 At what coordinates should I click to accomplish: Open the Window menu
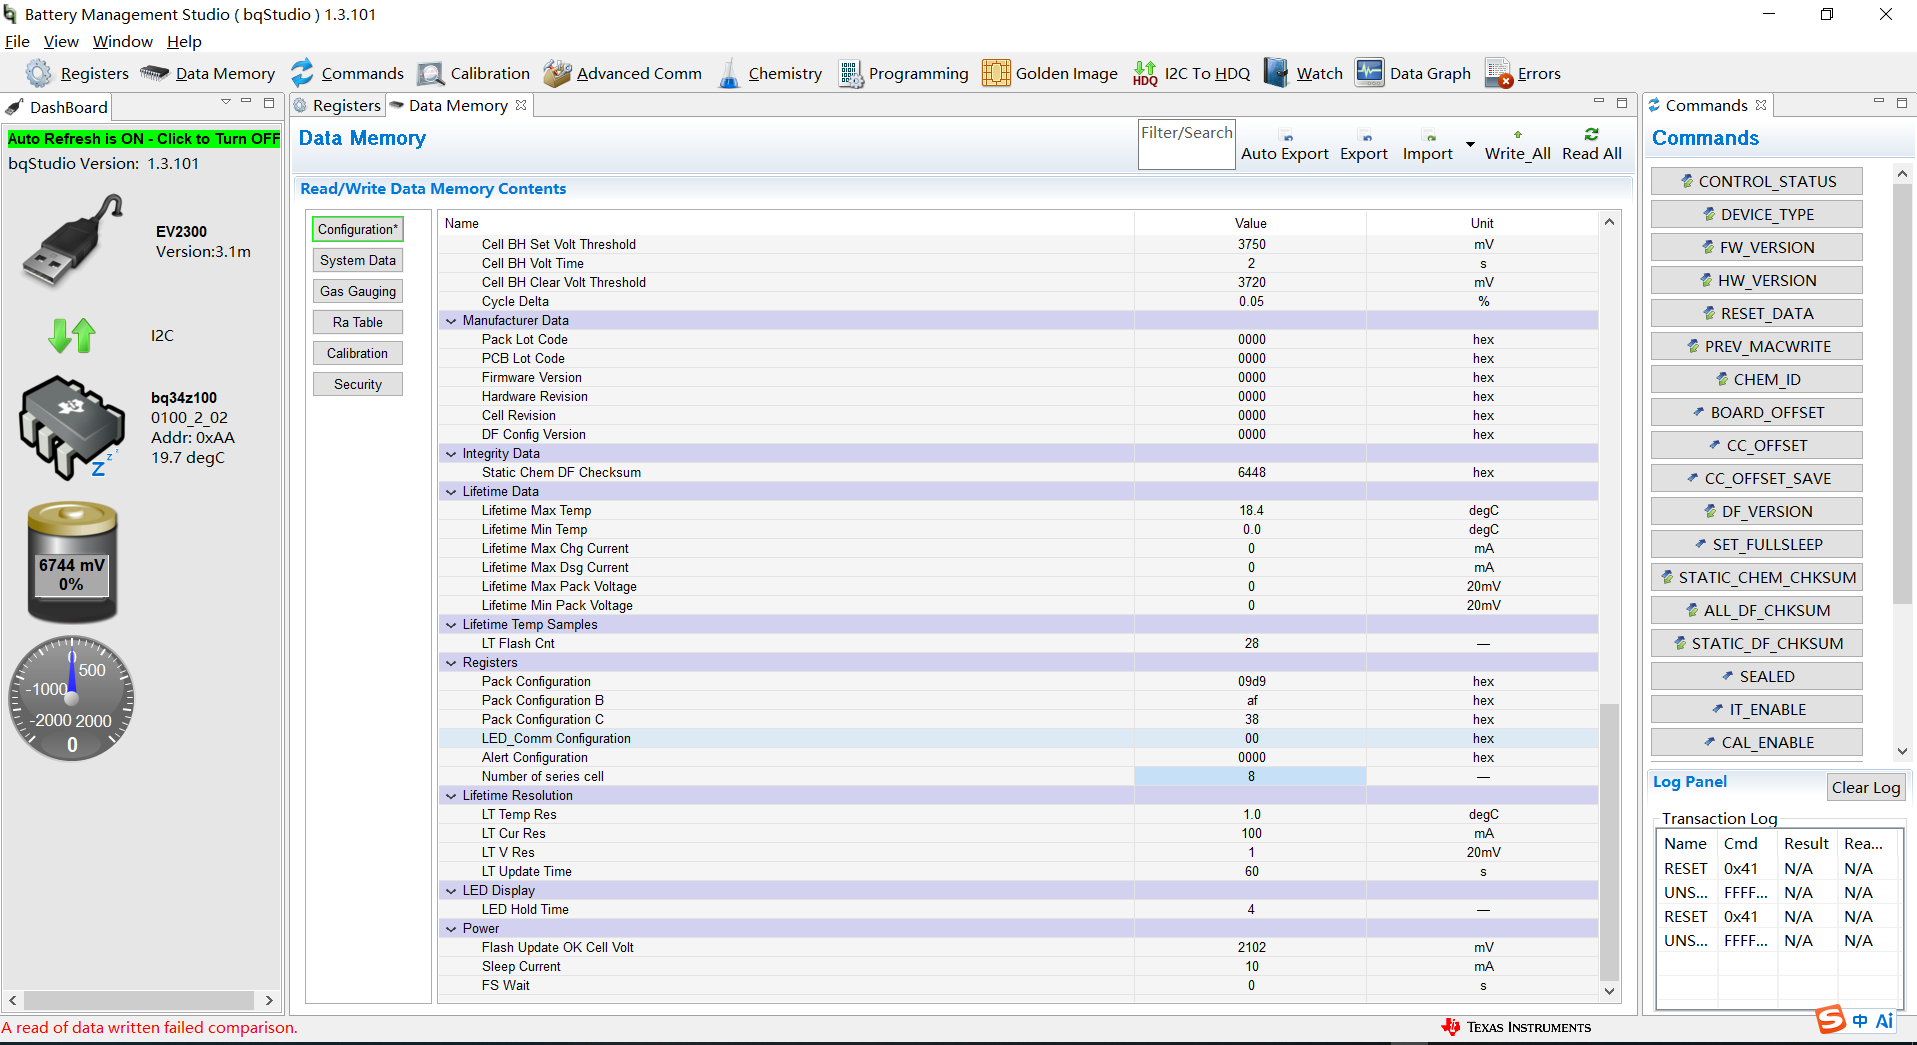[x=123, y=41]
